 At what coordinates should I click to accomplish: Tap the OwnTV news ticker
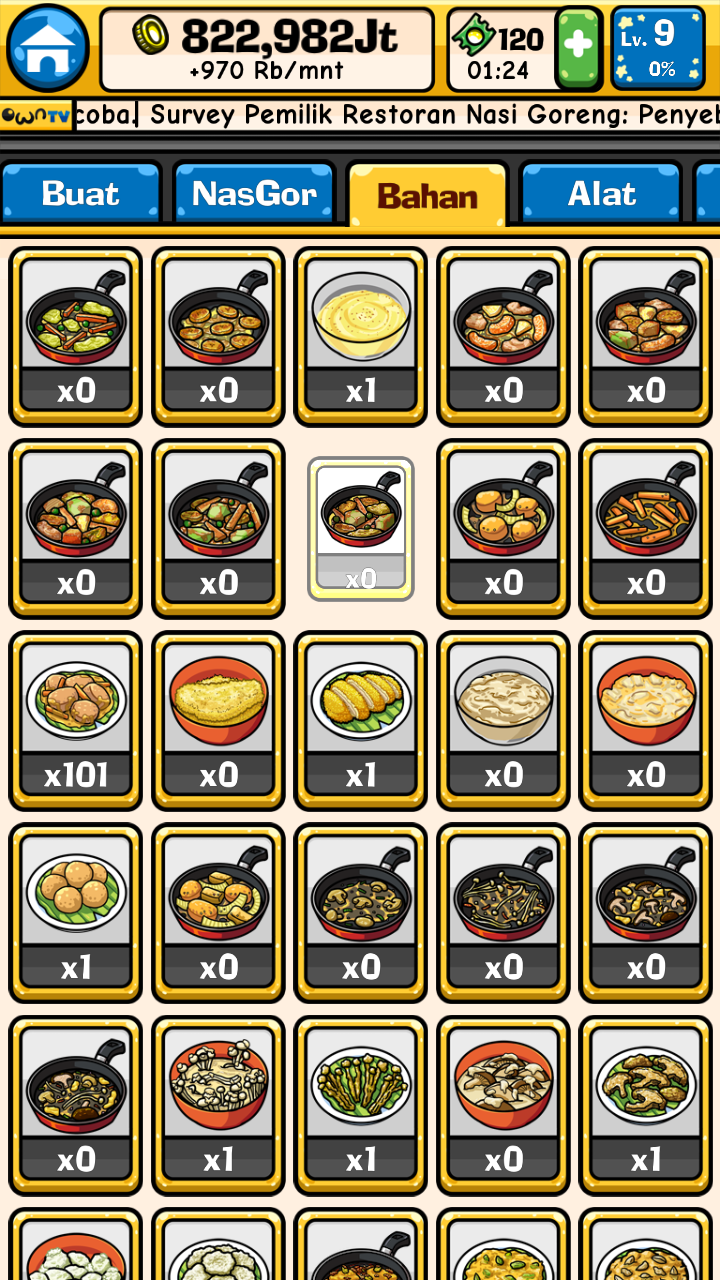[x=360, y=115]
